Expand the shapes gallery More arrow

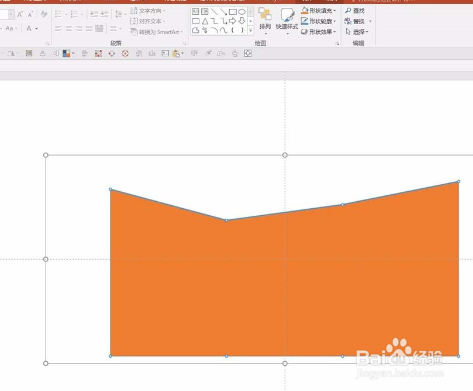[251, 31]
